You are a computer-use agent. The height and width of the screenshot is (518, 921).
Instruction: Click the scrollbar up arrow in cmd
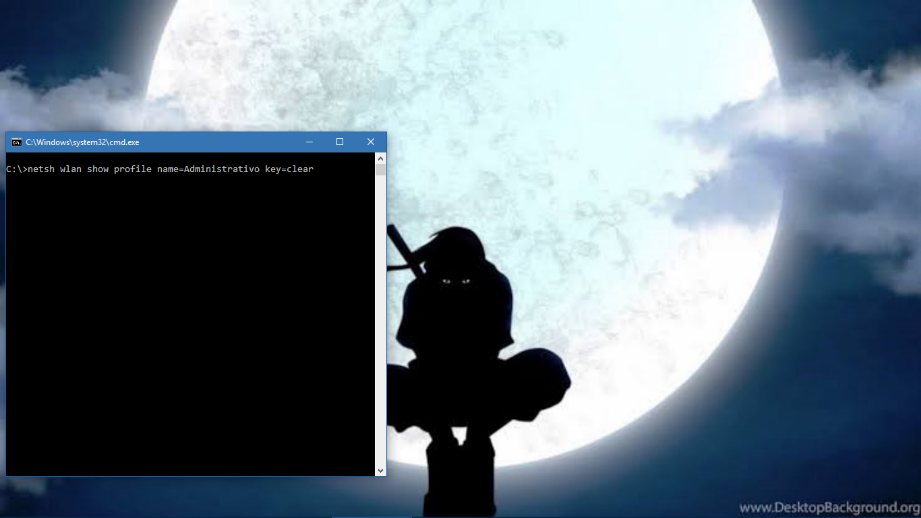[381, 159]
